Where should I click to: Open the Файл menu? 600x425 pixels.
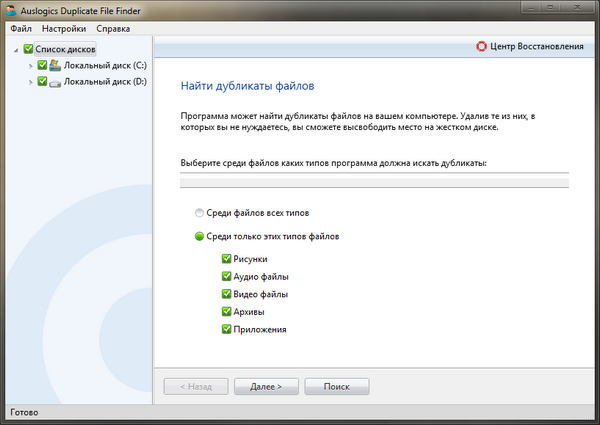(x=20, y=29)
